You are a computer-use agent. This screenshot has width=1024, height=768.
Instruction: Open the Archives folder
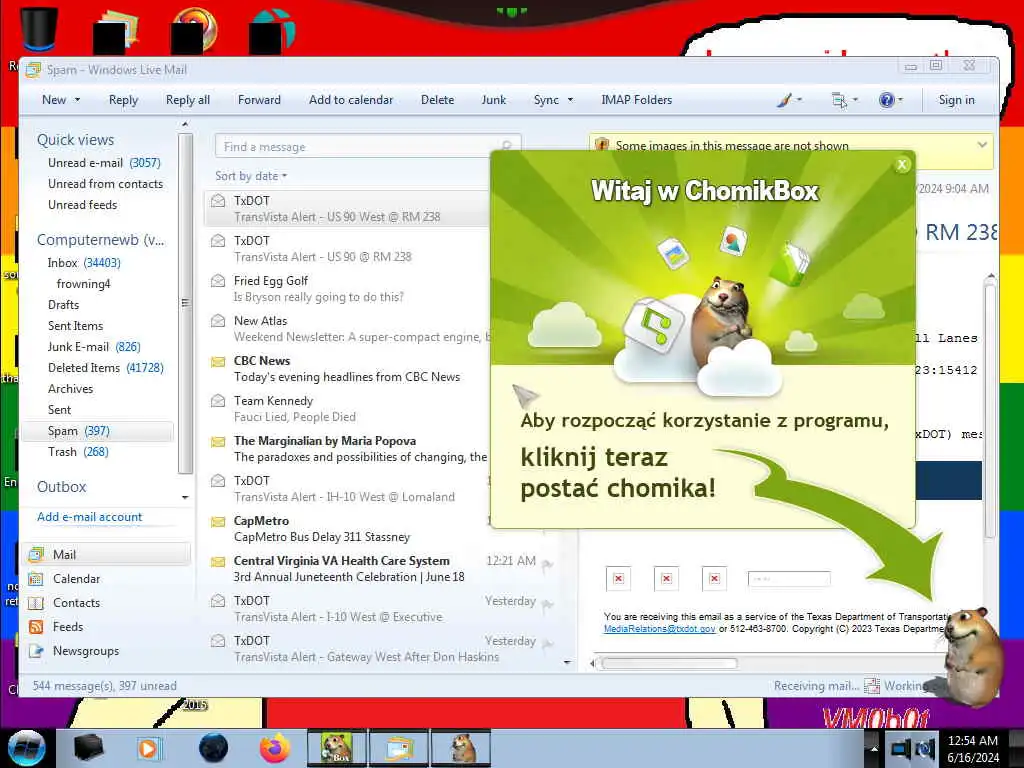pos(71,389)
